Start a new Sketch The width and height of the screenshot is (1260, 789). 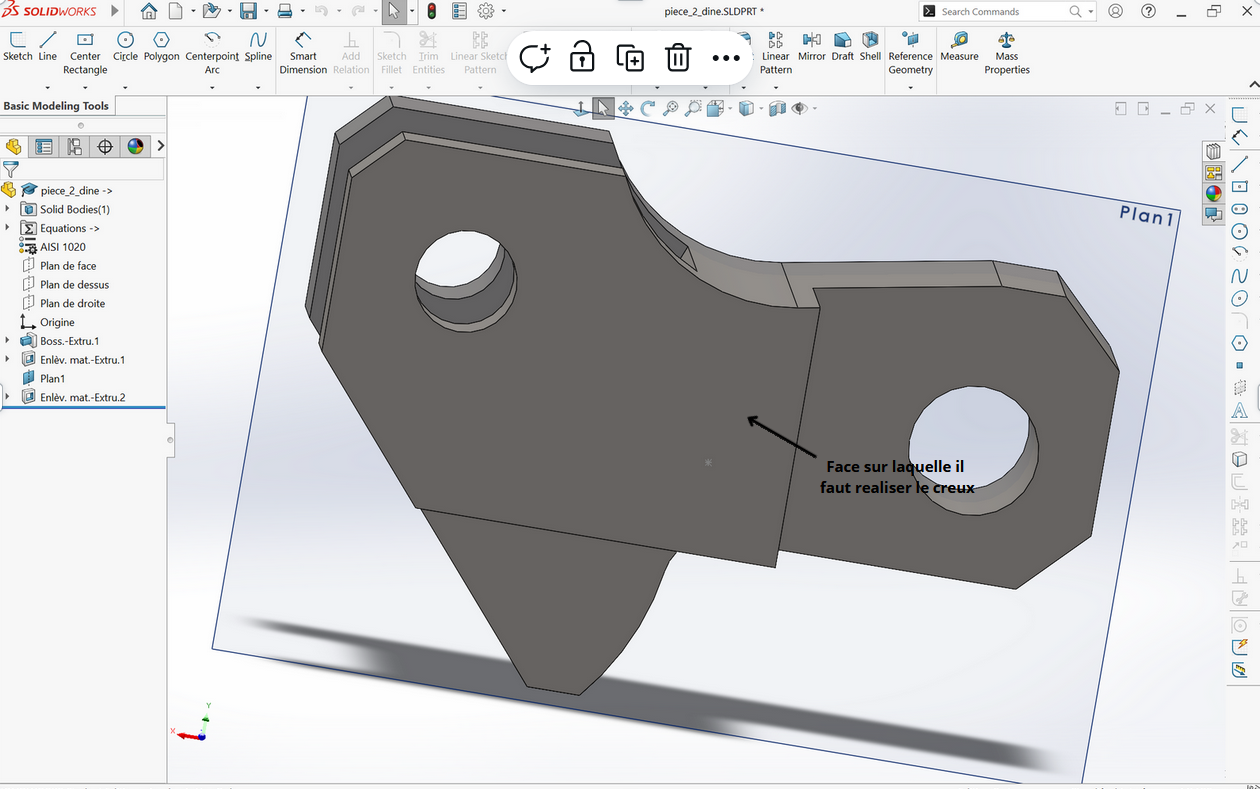(x=18, y=47)
